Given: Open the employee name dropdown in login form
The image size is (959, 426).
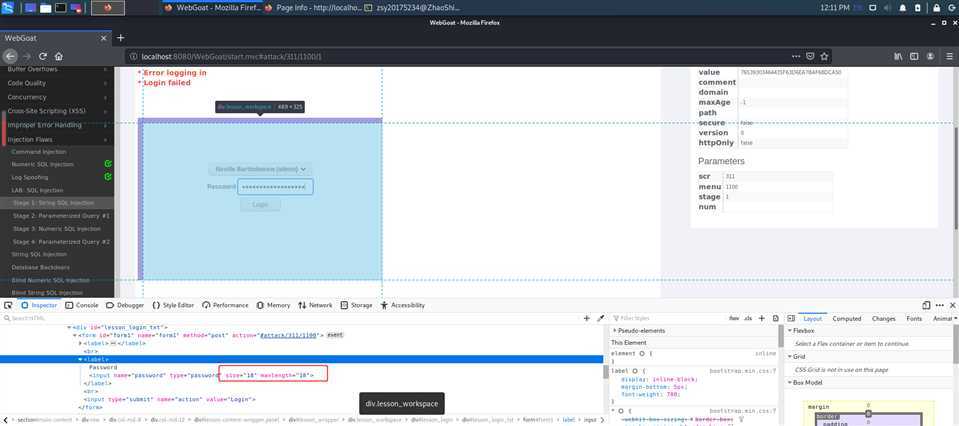Looking at the screenshot, I should (260, 169).
